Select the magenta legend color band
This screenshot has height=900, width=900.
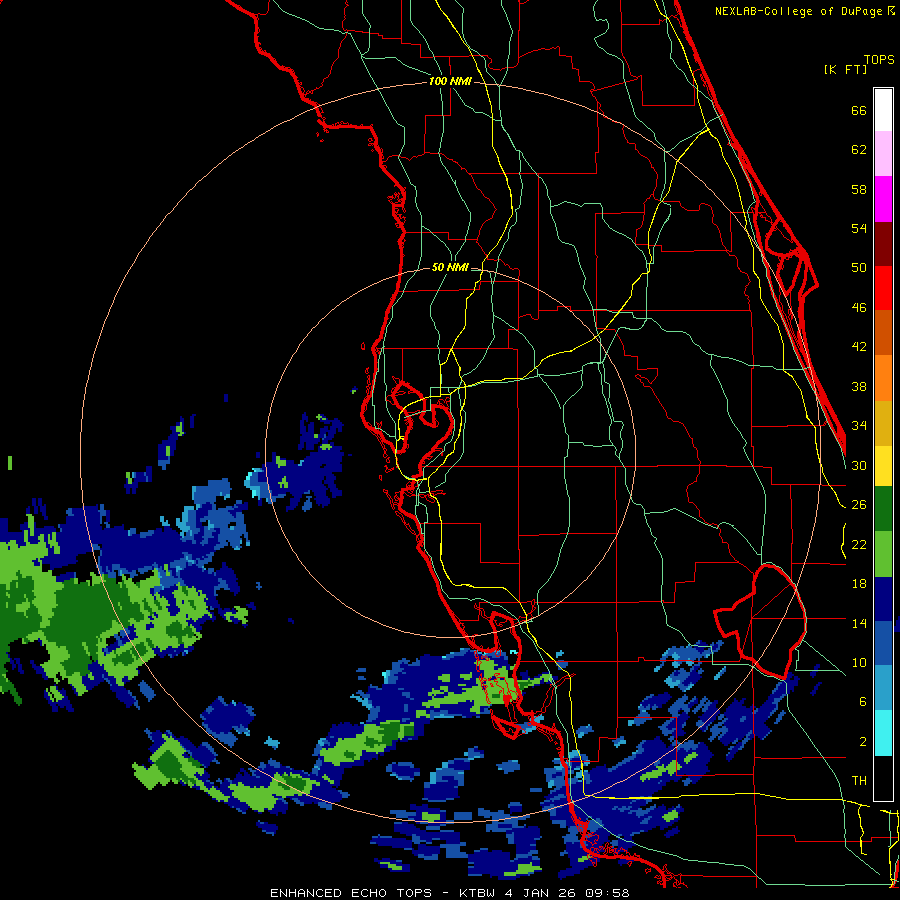coord(883,199)
